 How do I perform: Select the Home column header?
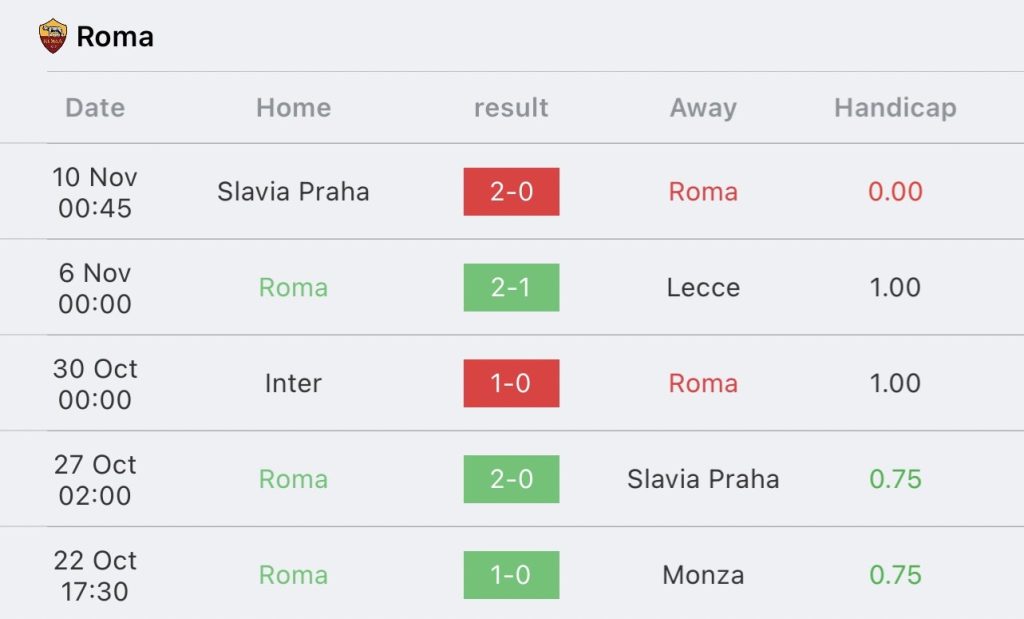tap(293, 108)
